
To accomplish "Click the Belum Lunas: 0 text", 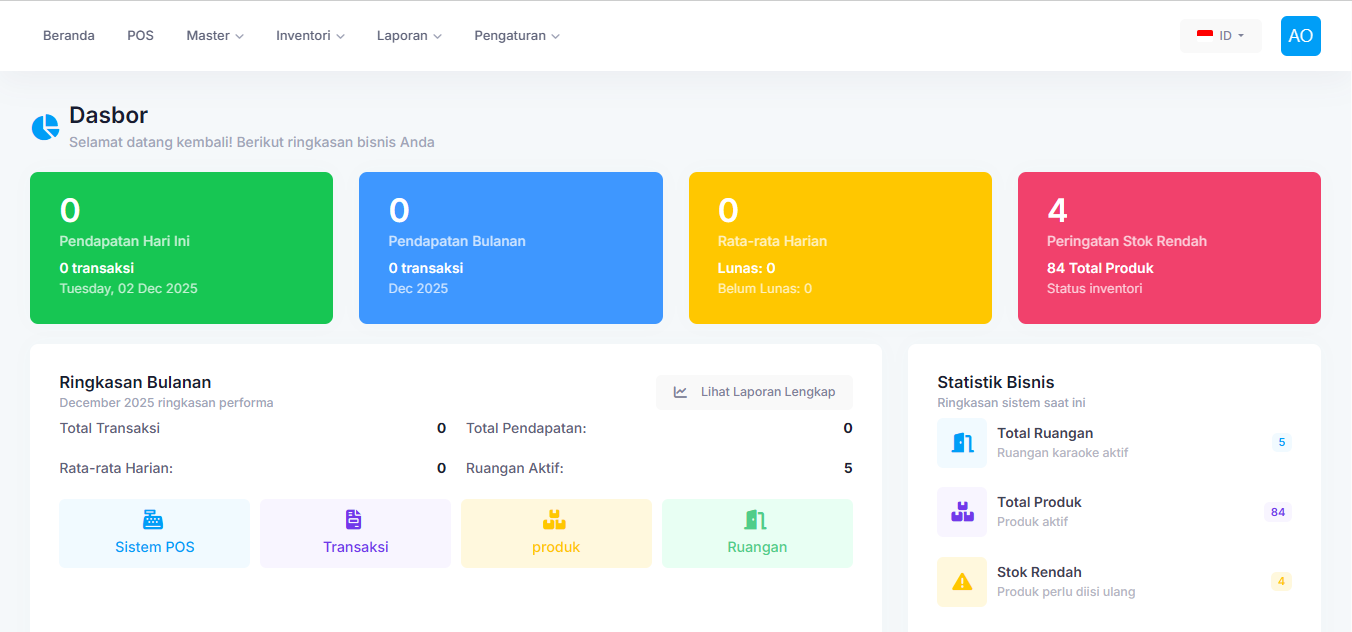I will click(x=765, y=288).
